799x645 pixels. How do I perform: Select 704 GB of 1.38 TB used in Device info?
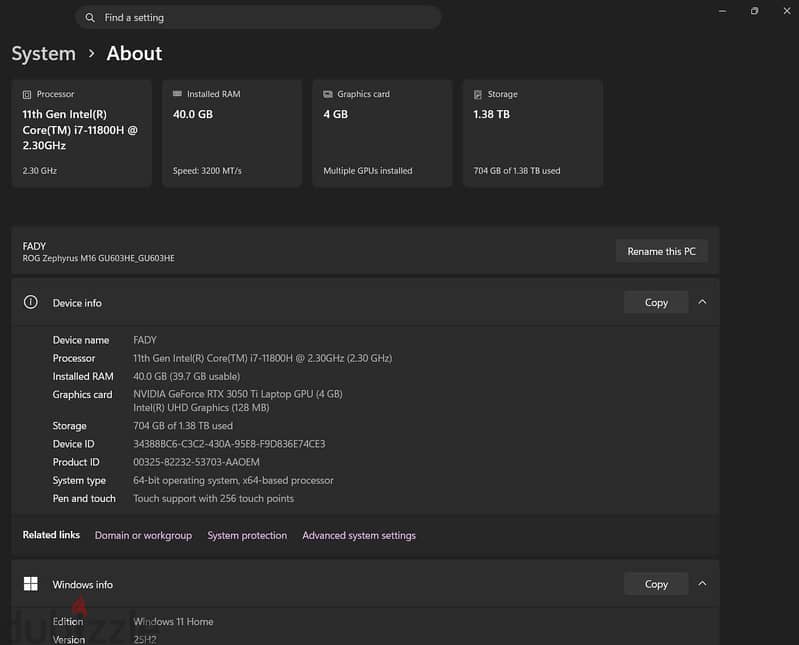pyautogui.click(x=182, y=426)
